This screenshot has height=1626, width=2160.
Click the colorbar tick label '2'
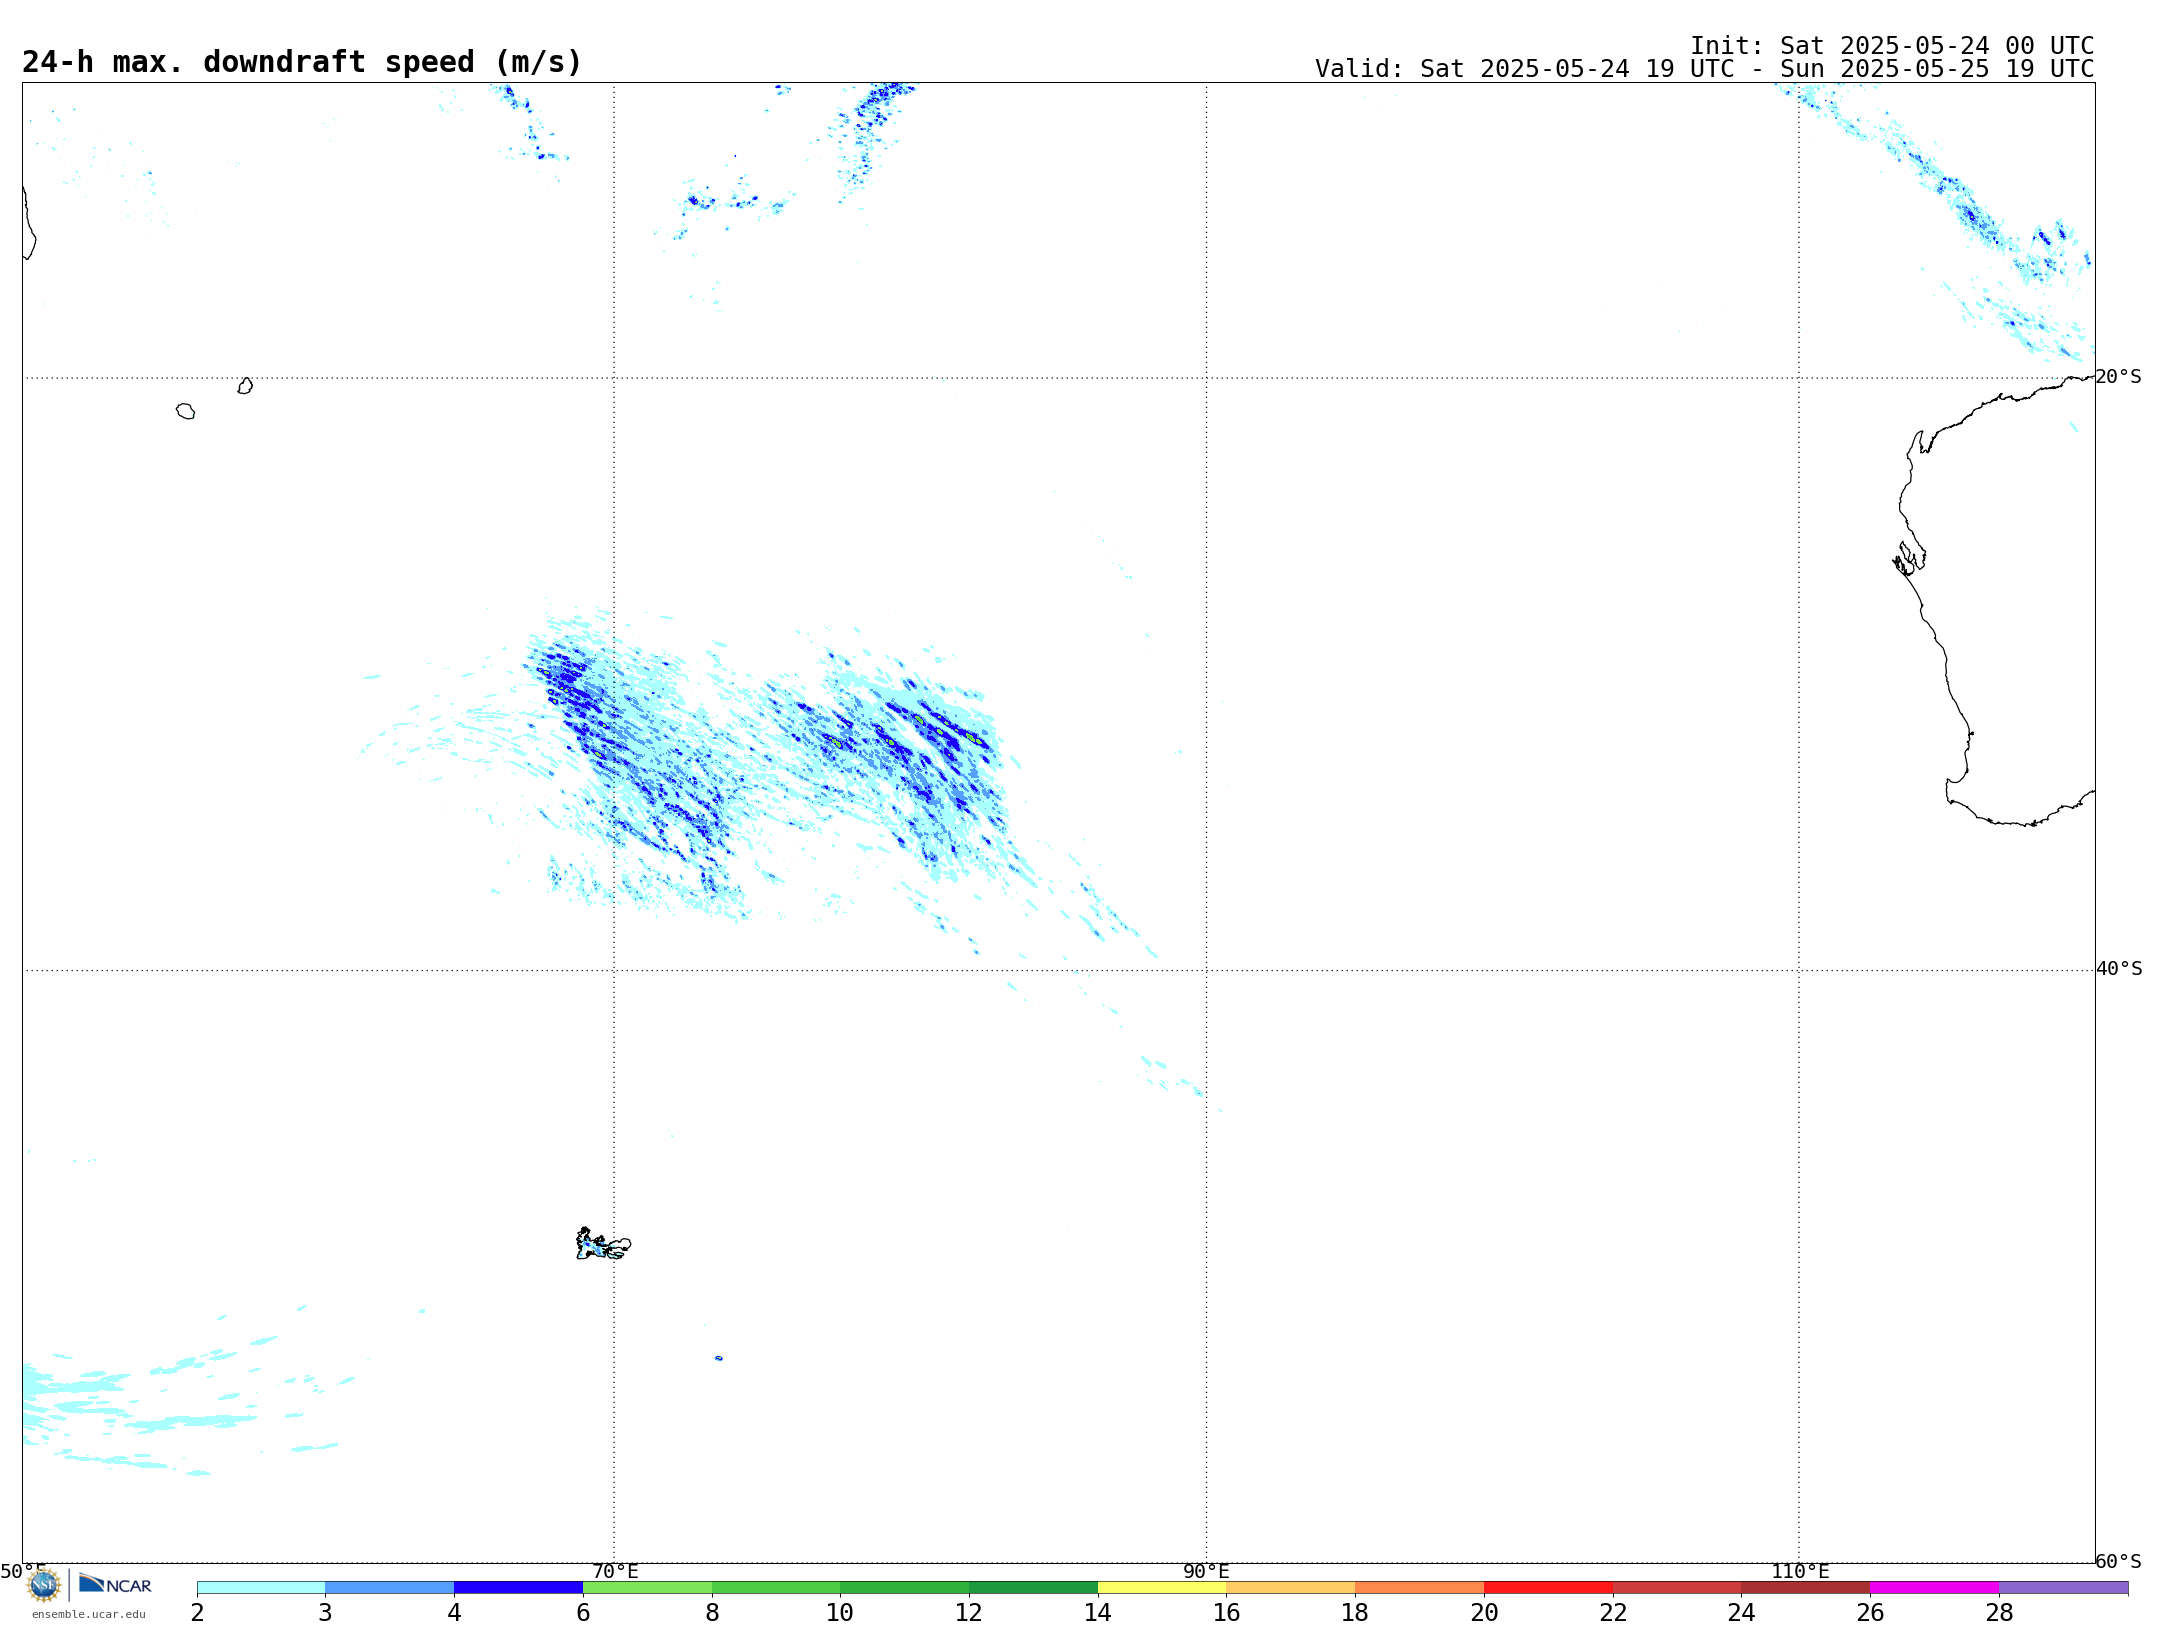tap(197, 1613)
